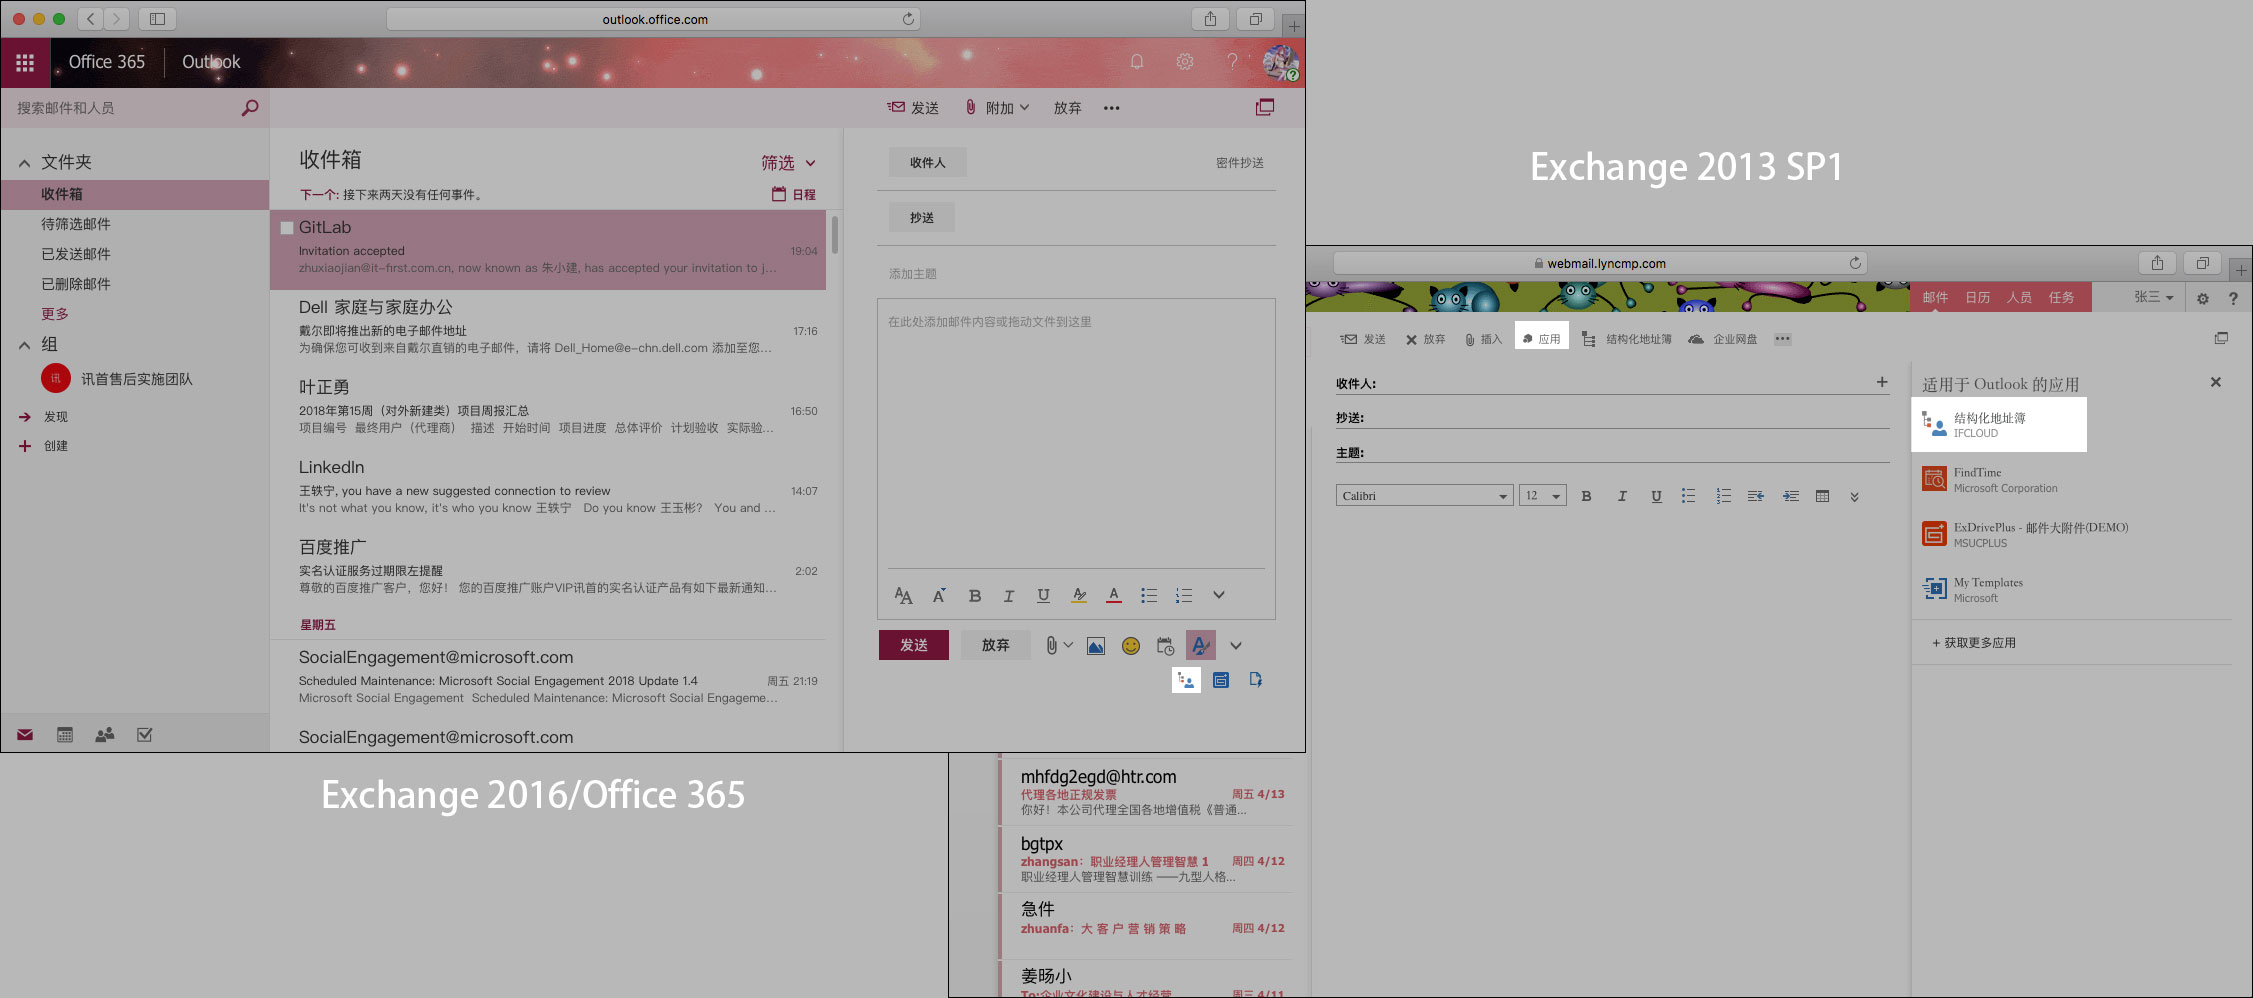Switch to Mail icon in bottom navigation

pyautogui.click(x=25, y=735)
